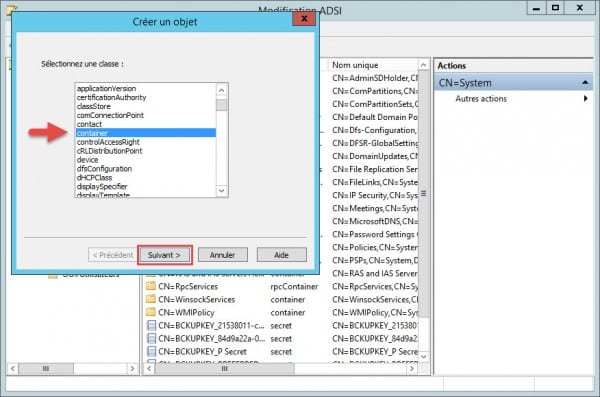Select the highlighted container class
The height and width of the screenshot is (397, 600).
click(x=146, y=133)
